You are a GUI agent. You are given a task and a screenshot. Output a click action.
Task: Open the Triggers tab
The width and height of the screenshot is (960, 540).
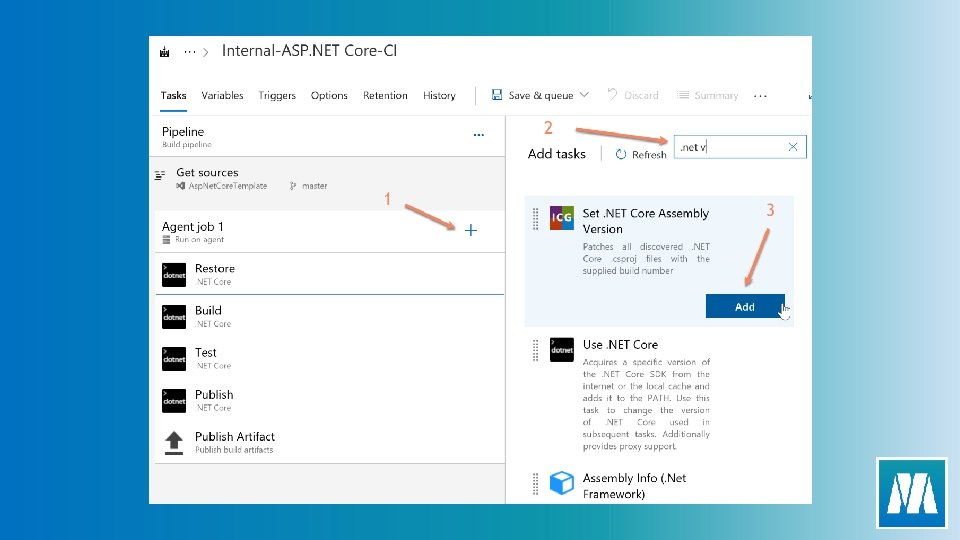click(277, 96)
